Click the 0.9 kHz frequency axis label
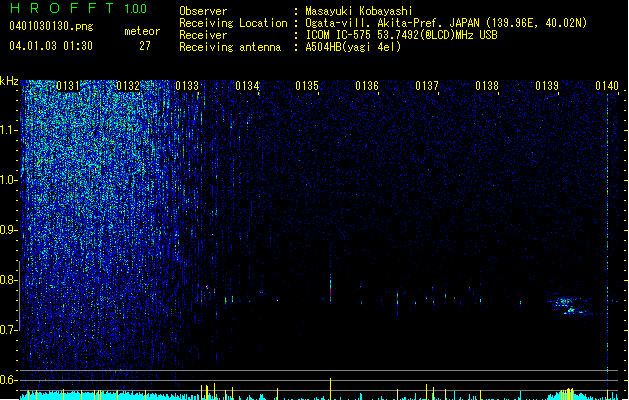Image resolution: width=629 pixels, height=400 pixels. point(8,230)
